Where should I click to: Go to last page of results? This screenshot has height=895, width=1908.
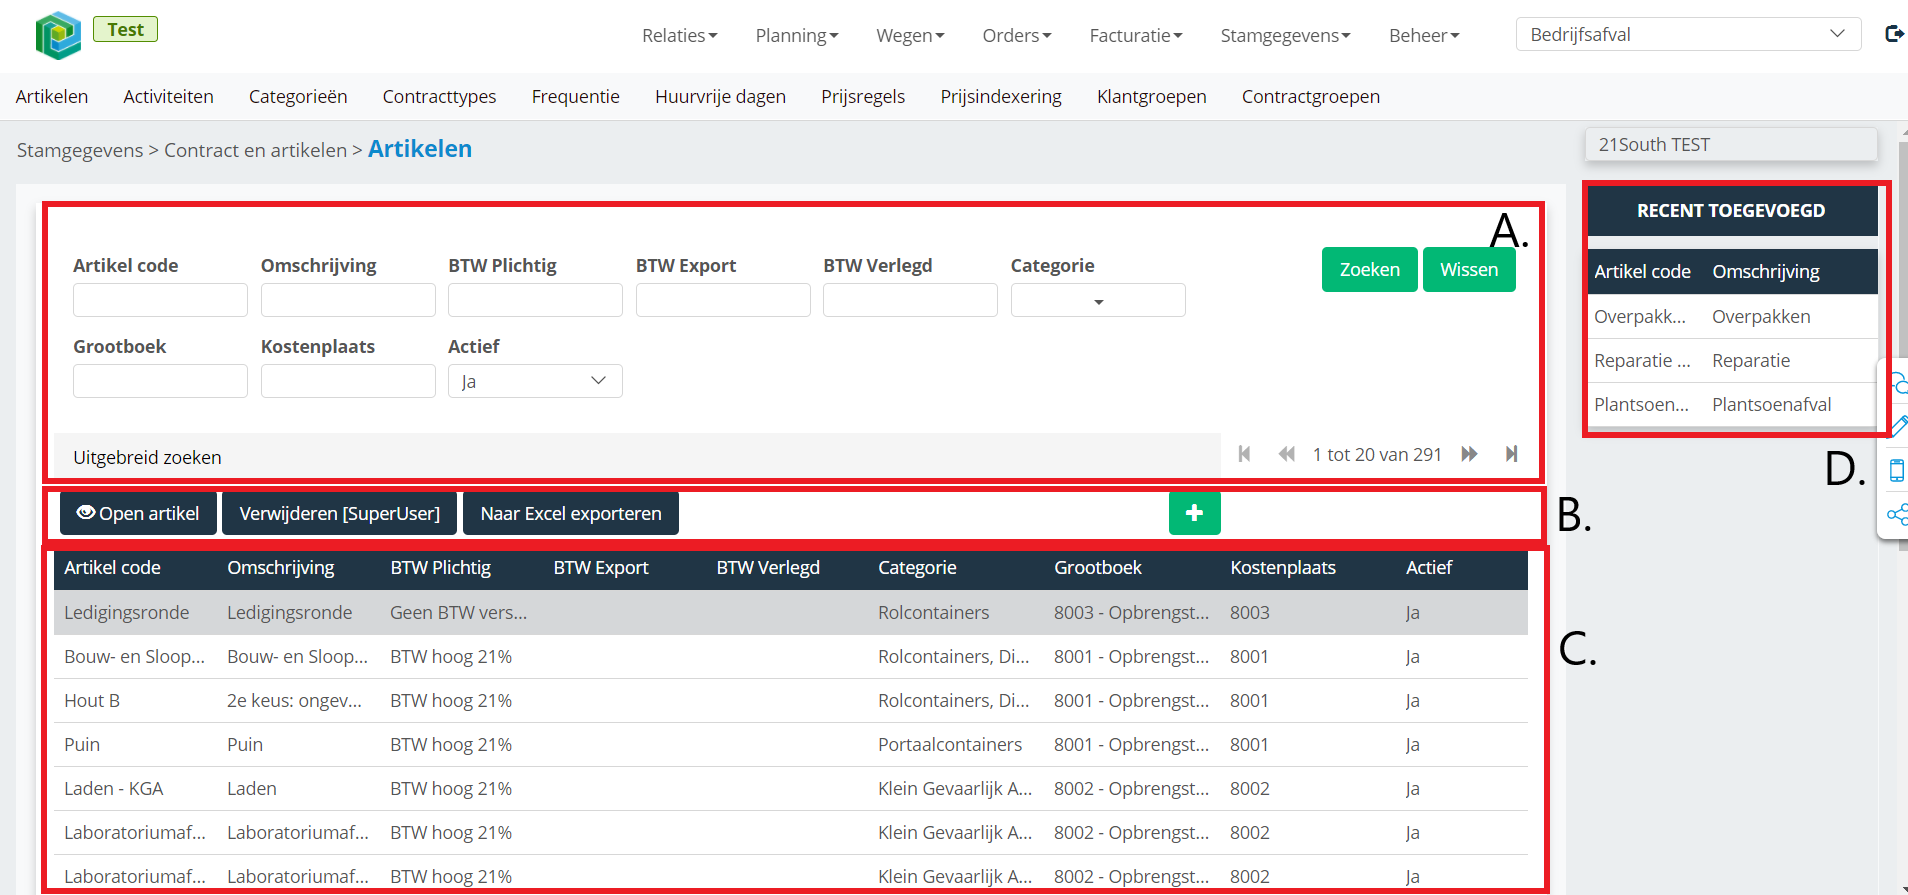coord(1511,454)
